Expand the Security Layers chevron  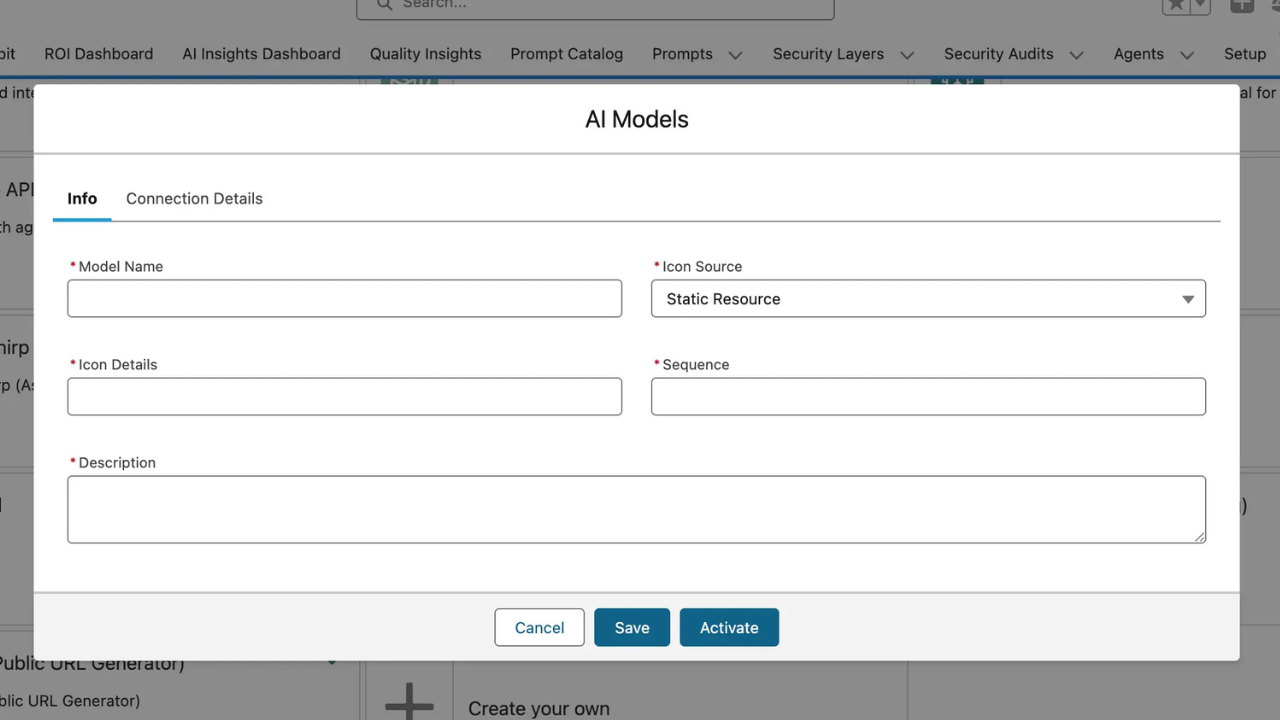pos(907,55)
